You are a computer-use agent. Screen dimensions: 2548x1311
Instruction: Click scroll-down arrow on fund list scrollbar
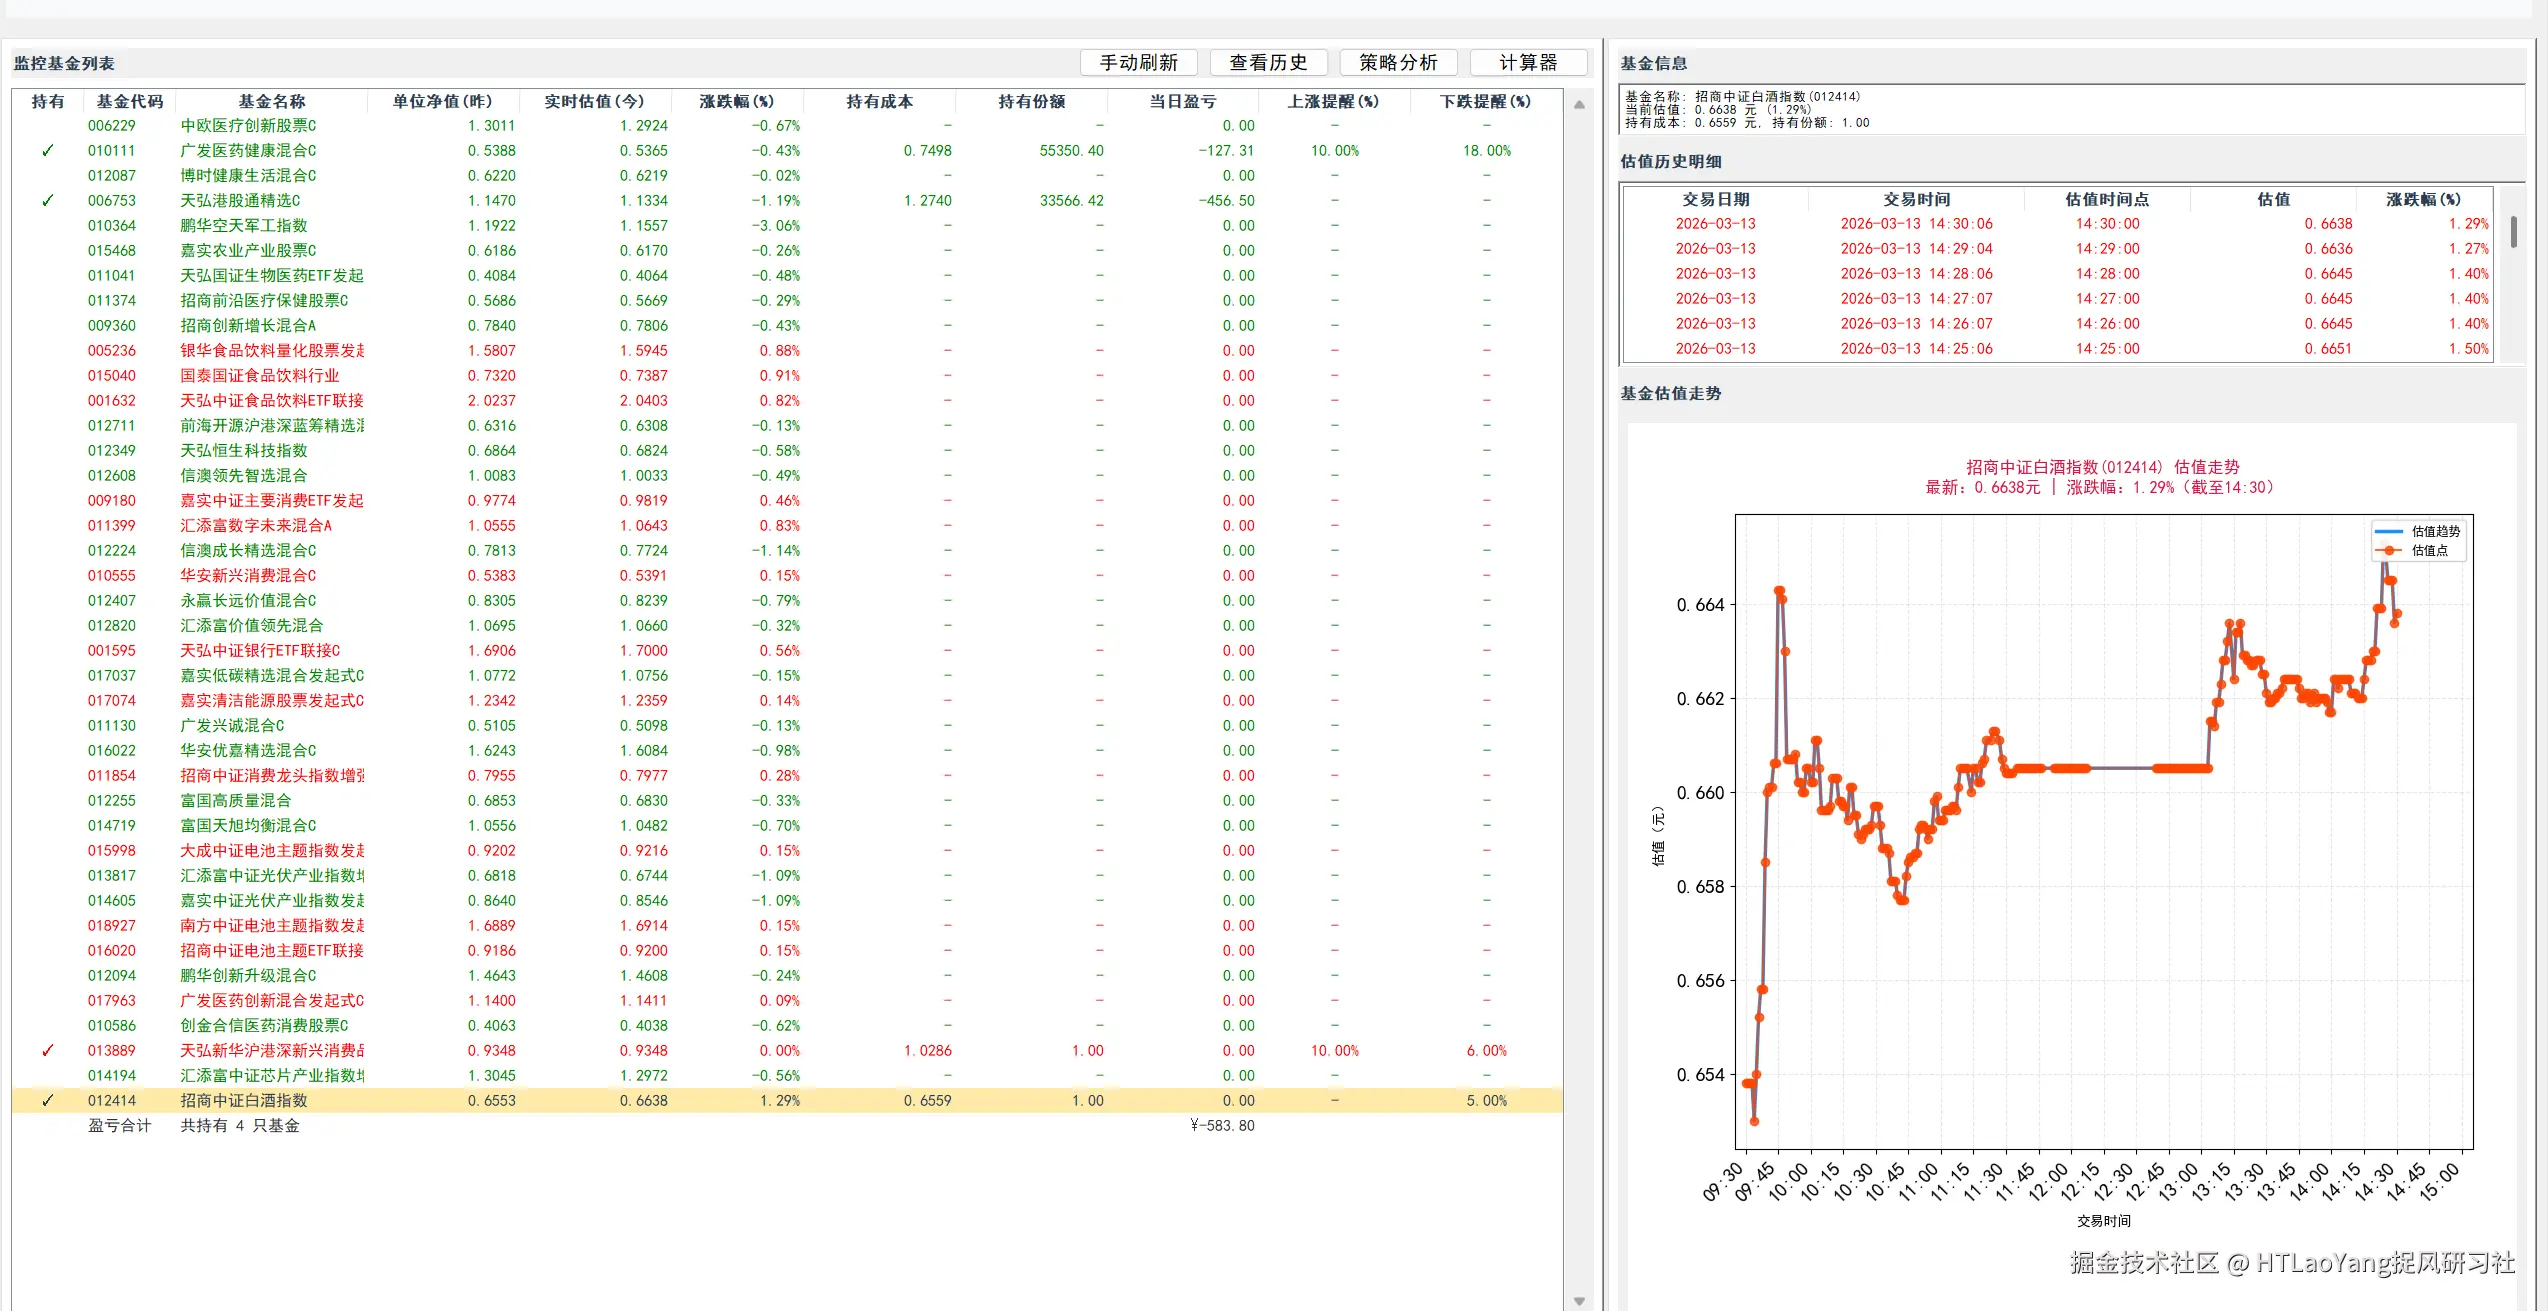(1579, 1300)
